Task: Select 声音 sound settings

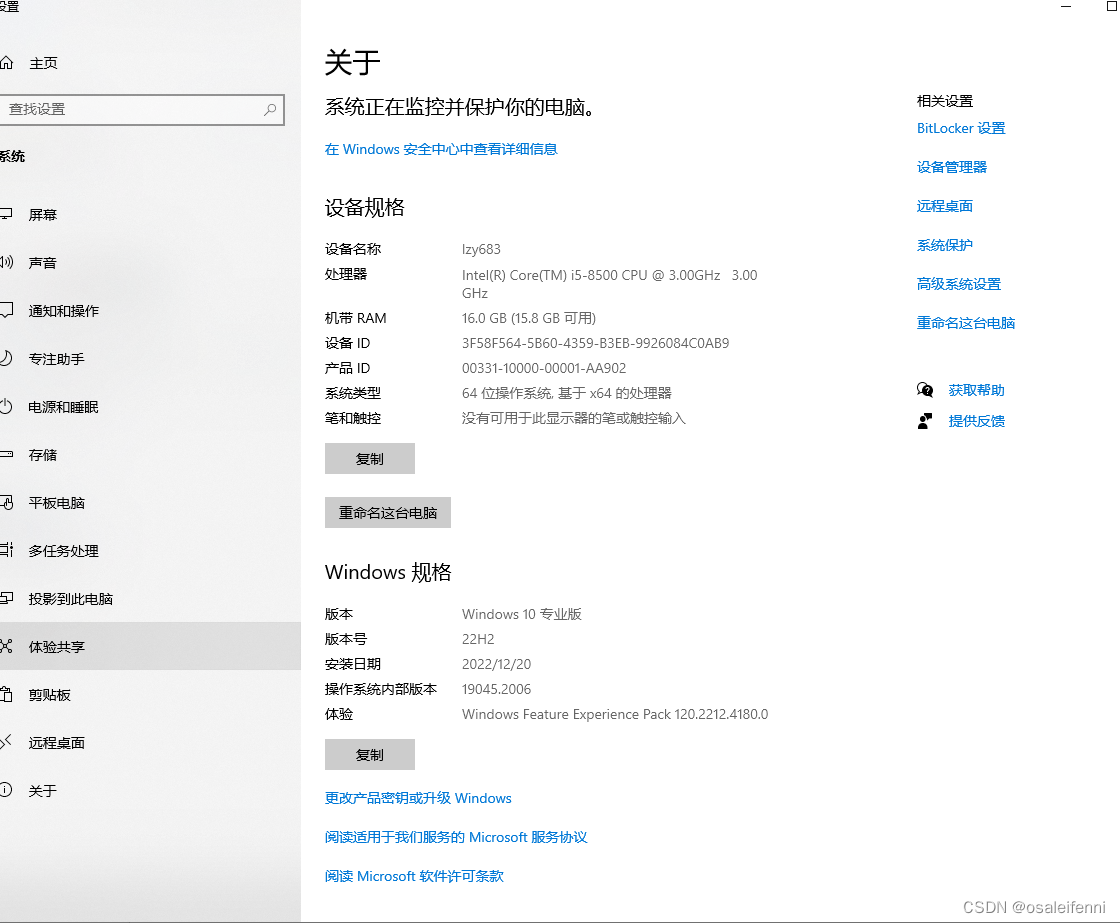Action: pyautogui.click(x=42, y=262)
